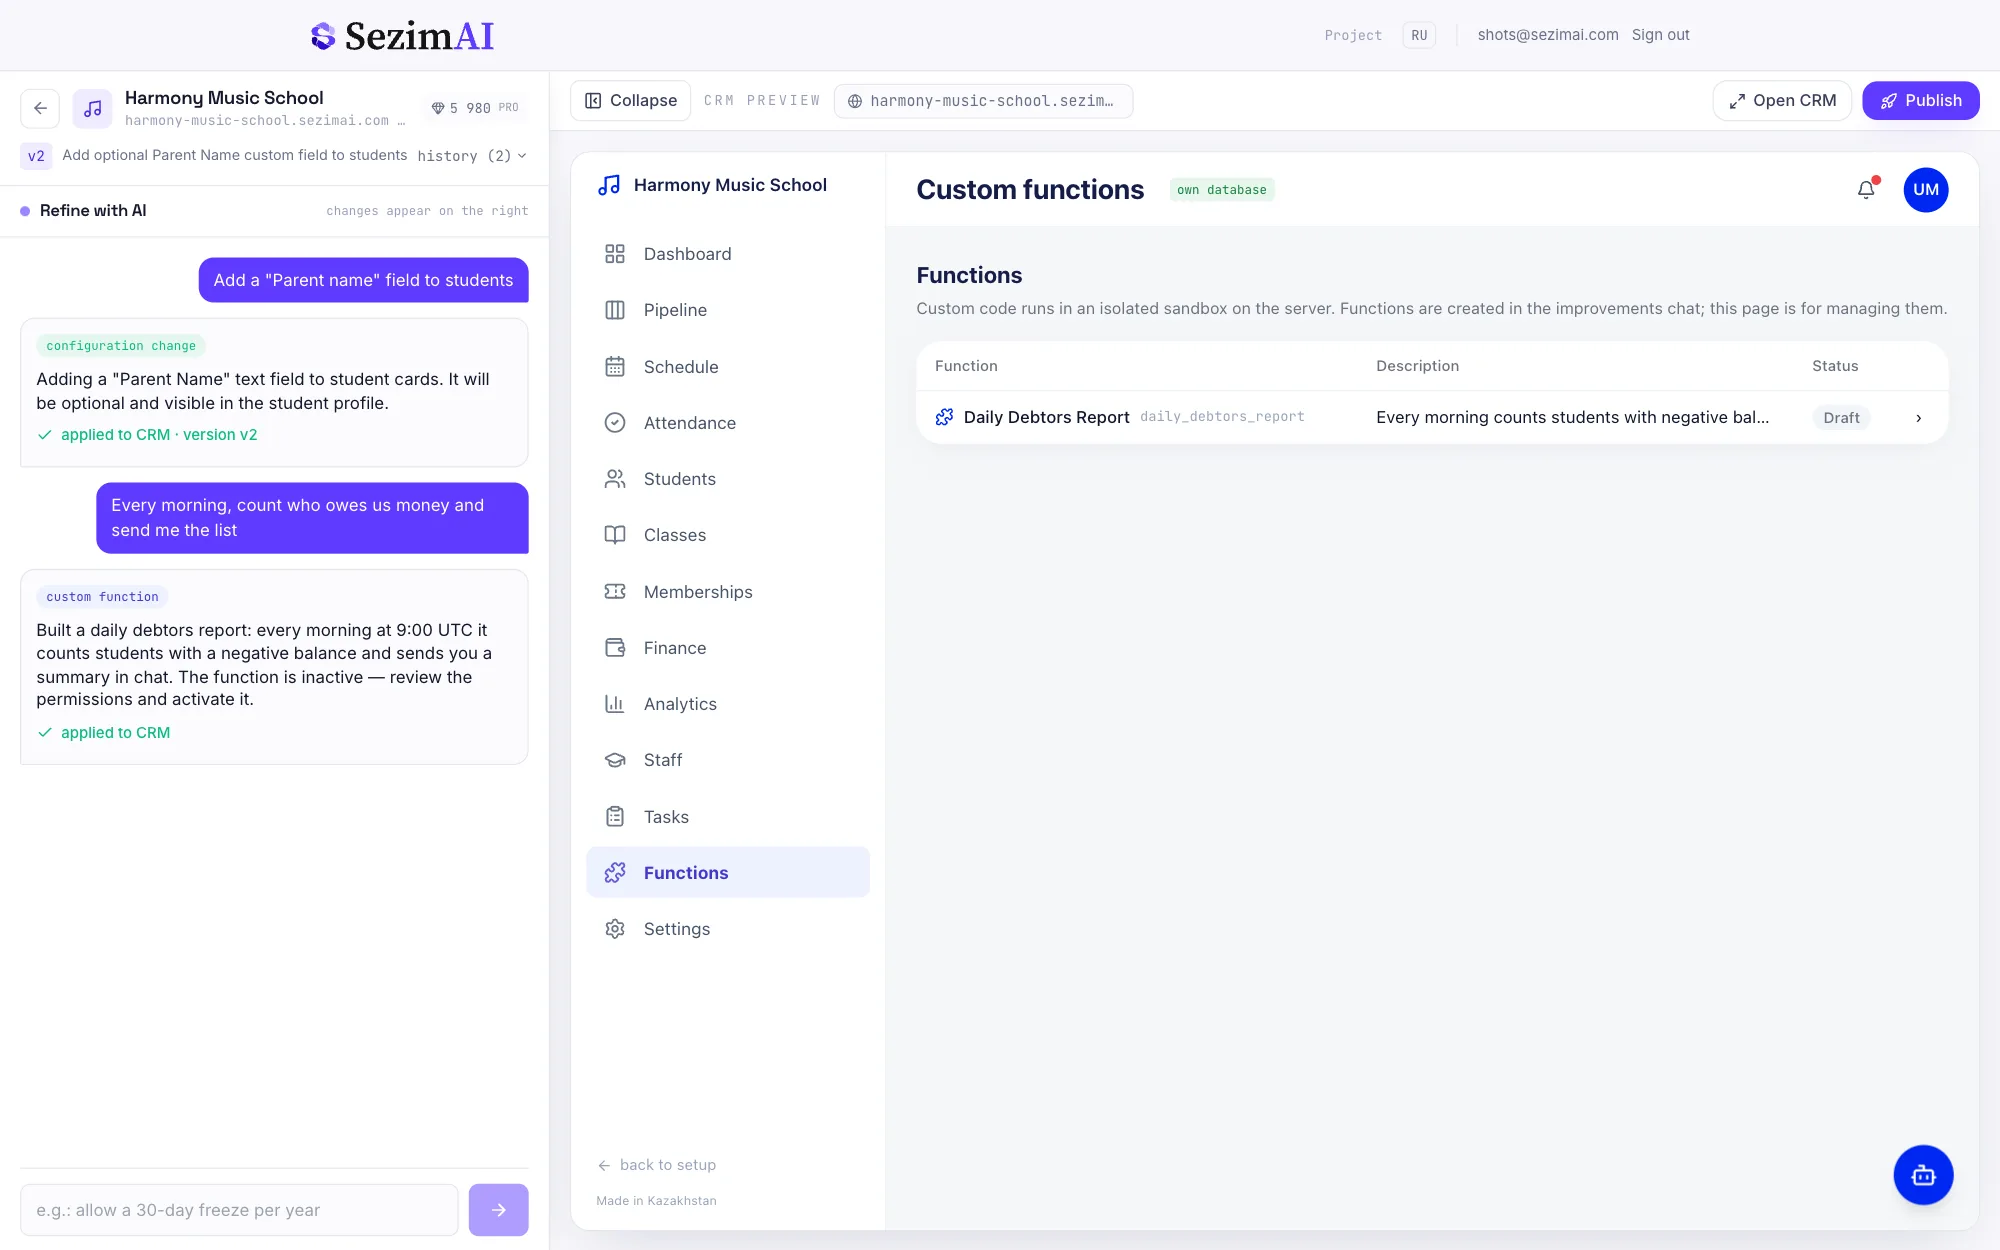
Task: Click the PRO plan label
Action: pos(509,108)
